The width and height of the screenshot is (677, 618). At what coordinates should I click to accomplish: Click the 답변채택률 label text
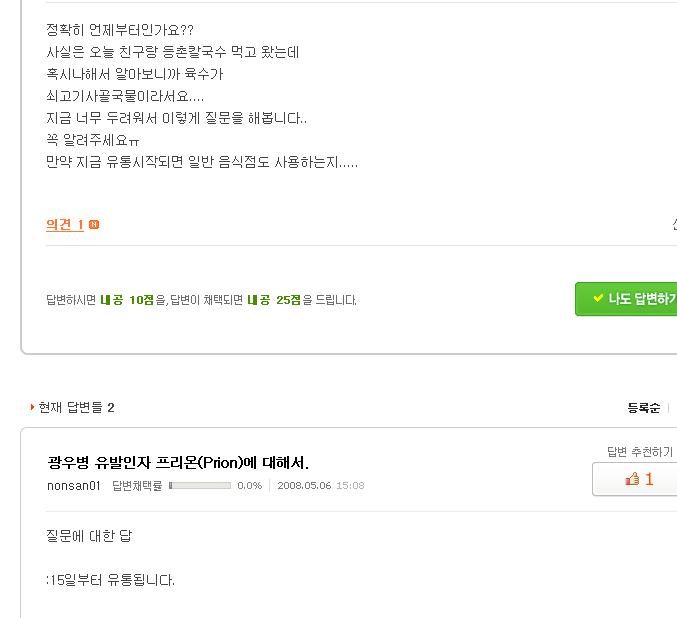tap(137, 486)
